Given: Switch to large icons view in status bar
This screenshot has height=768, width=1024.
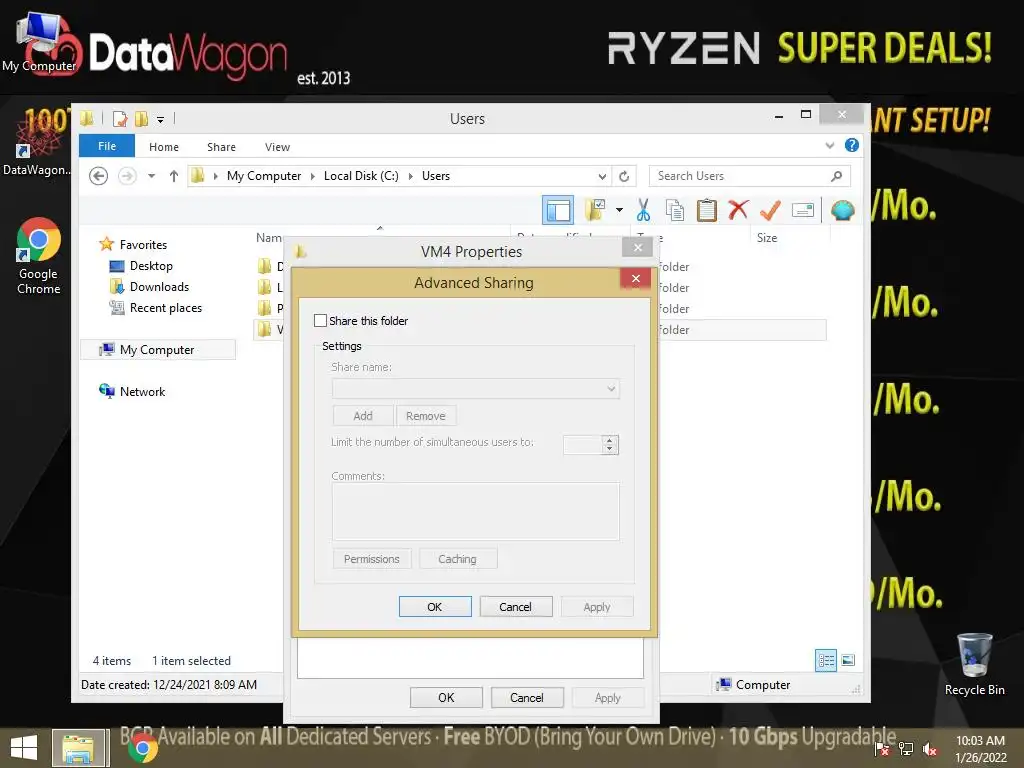Looking at the screenshot, I should click(848, 660).
